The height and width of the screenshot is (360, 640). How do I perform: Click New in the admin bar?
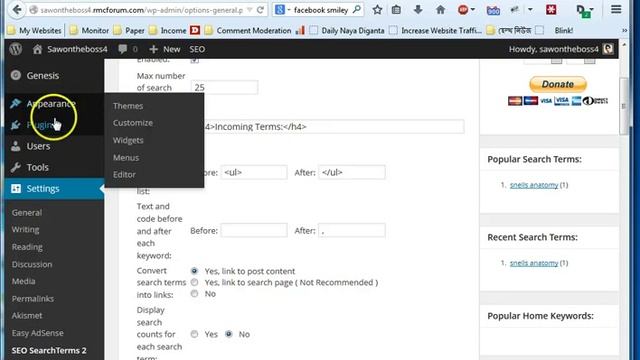click(165, 49)
